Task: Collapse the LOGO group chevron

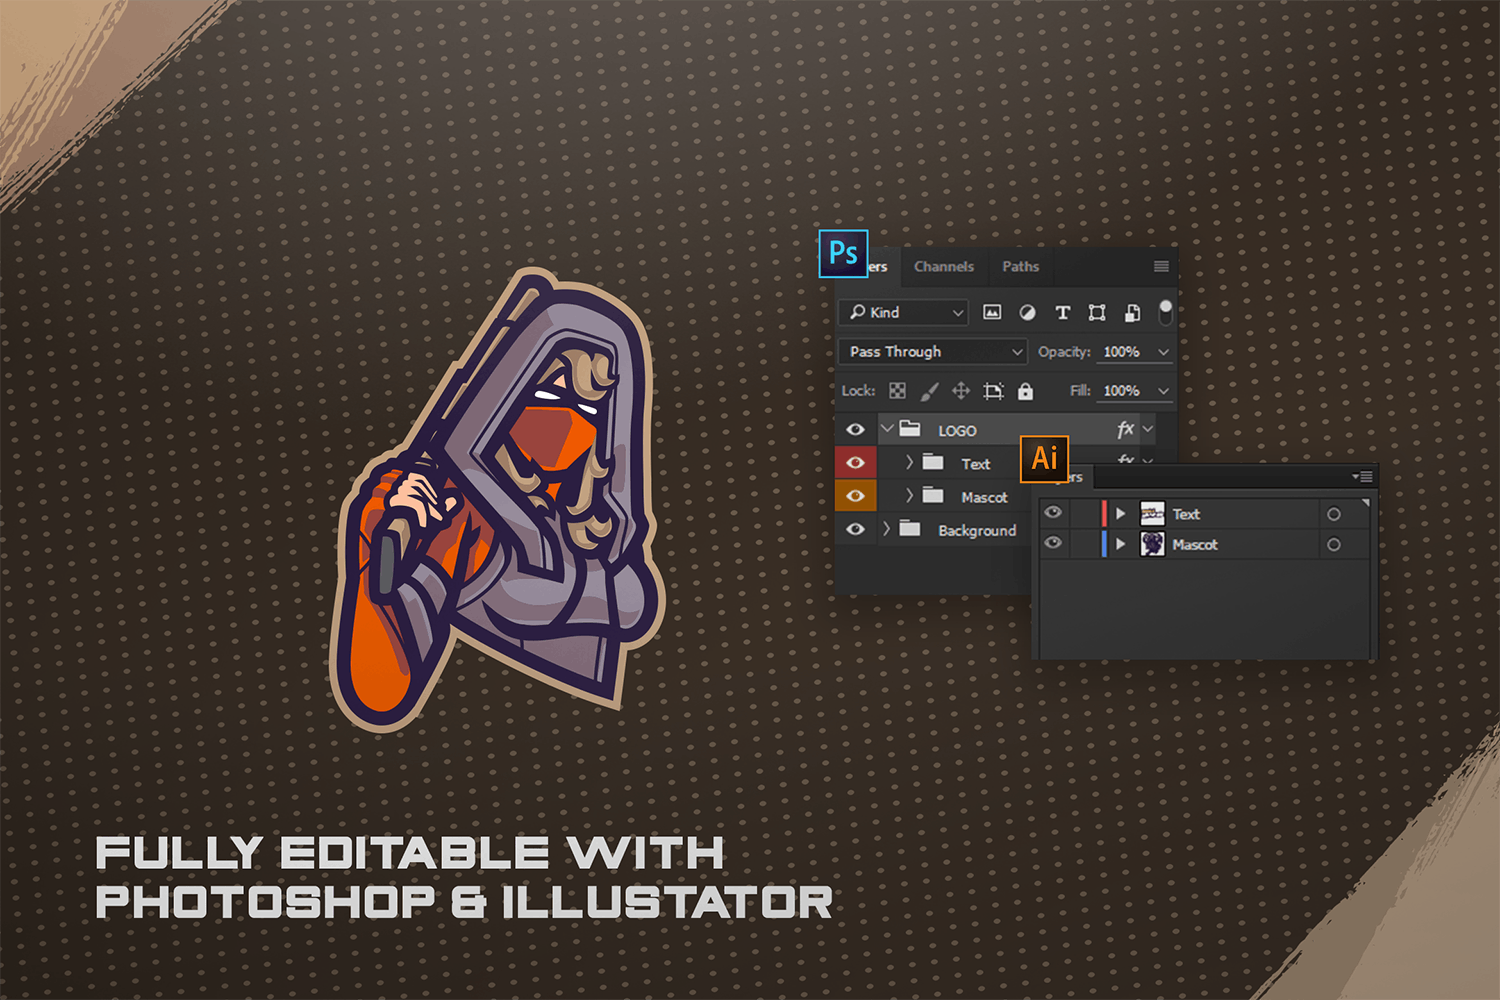Action: [x=887, y=429]
